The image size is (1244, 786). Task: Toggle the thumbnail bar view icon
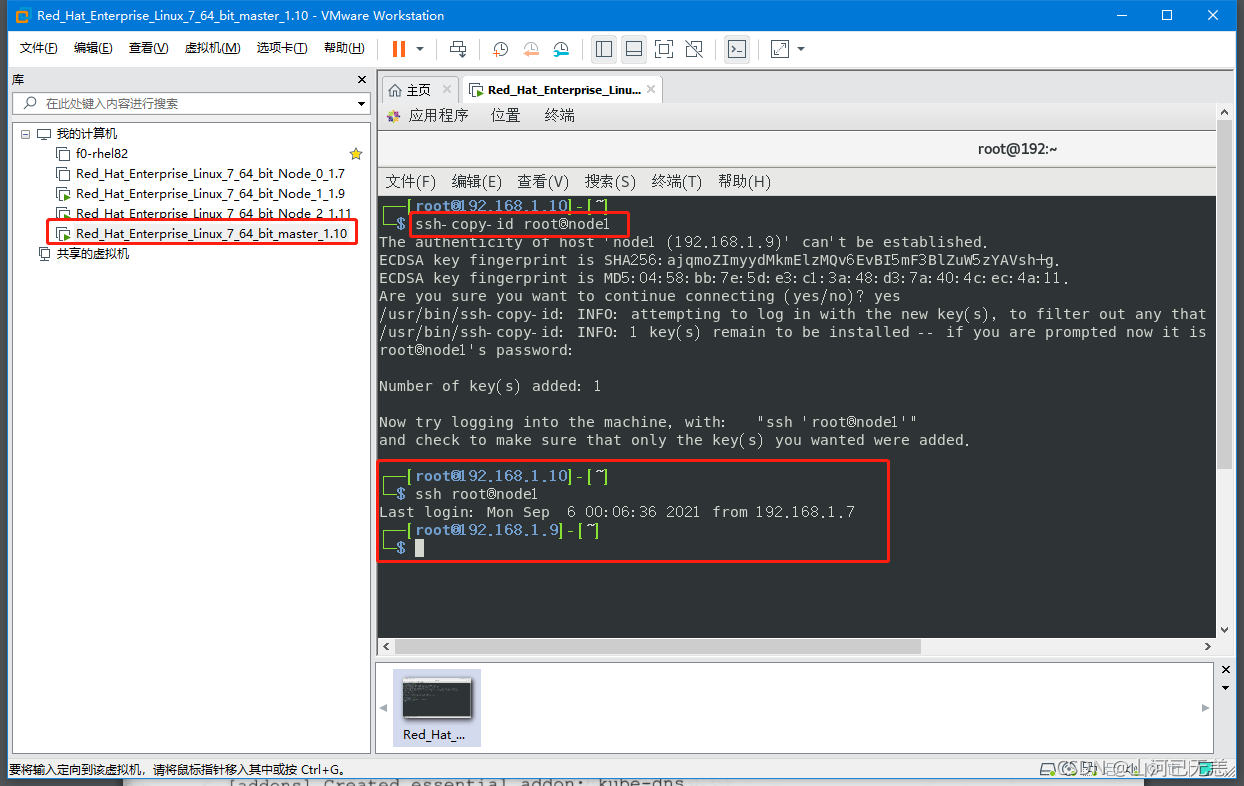[633, 49]
